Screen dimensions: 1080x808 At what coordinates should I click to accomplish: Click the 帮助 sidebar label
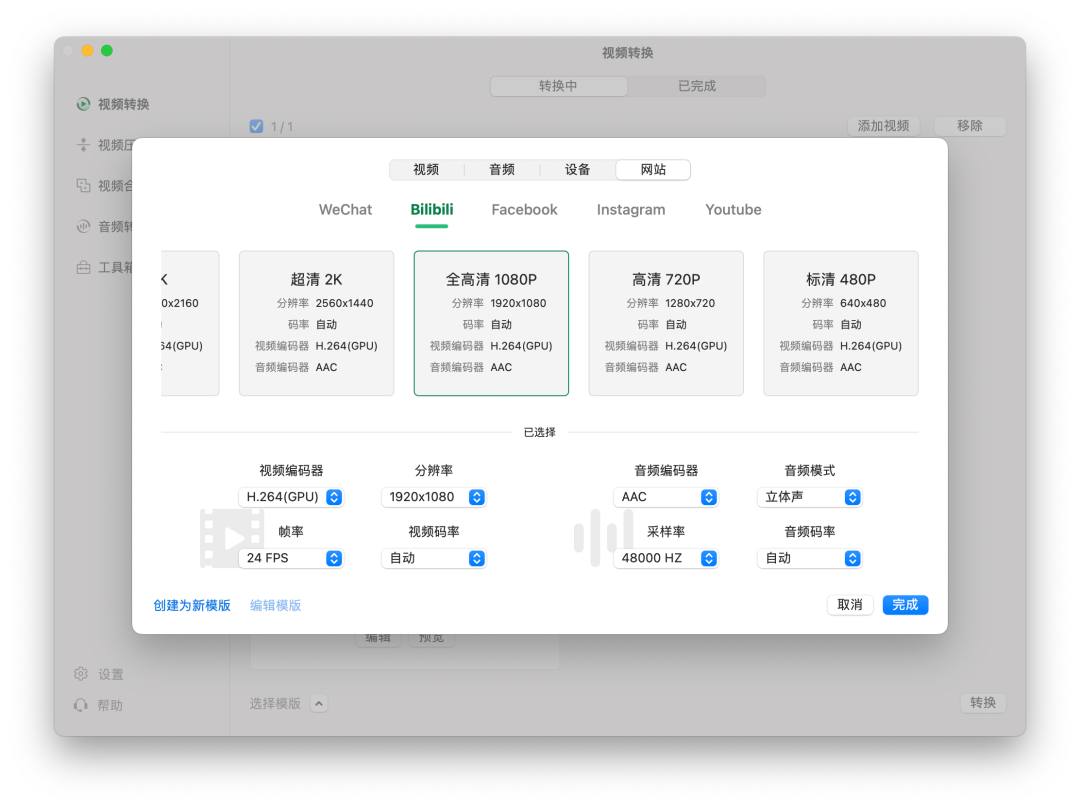pos(110,705)
